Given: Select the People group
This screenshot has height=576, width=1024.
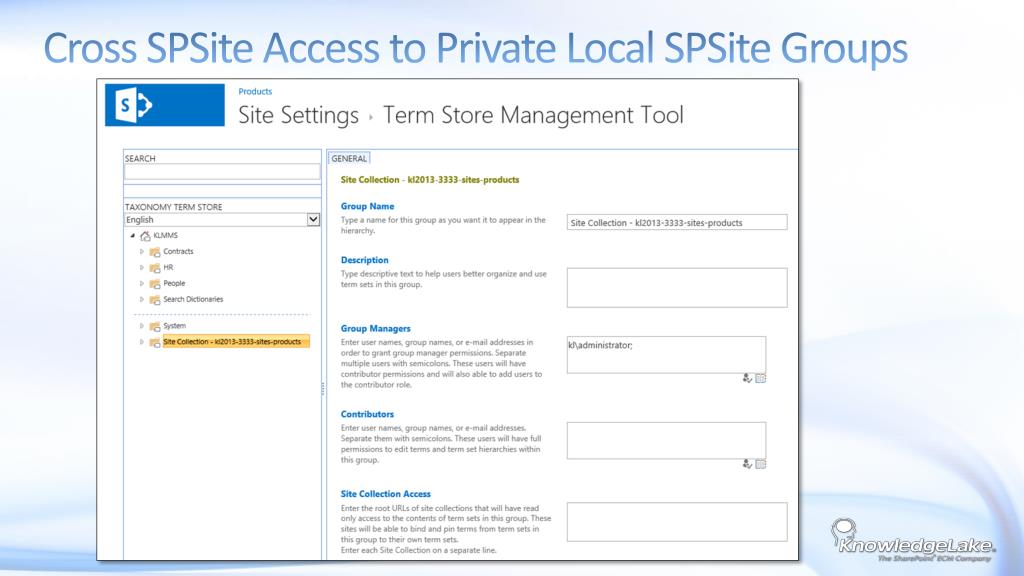Looking at the screenshot, I should [174, 283].
